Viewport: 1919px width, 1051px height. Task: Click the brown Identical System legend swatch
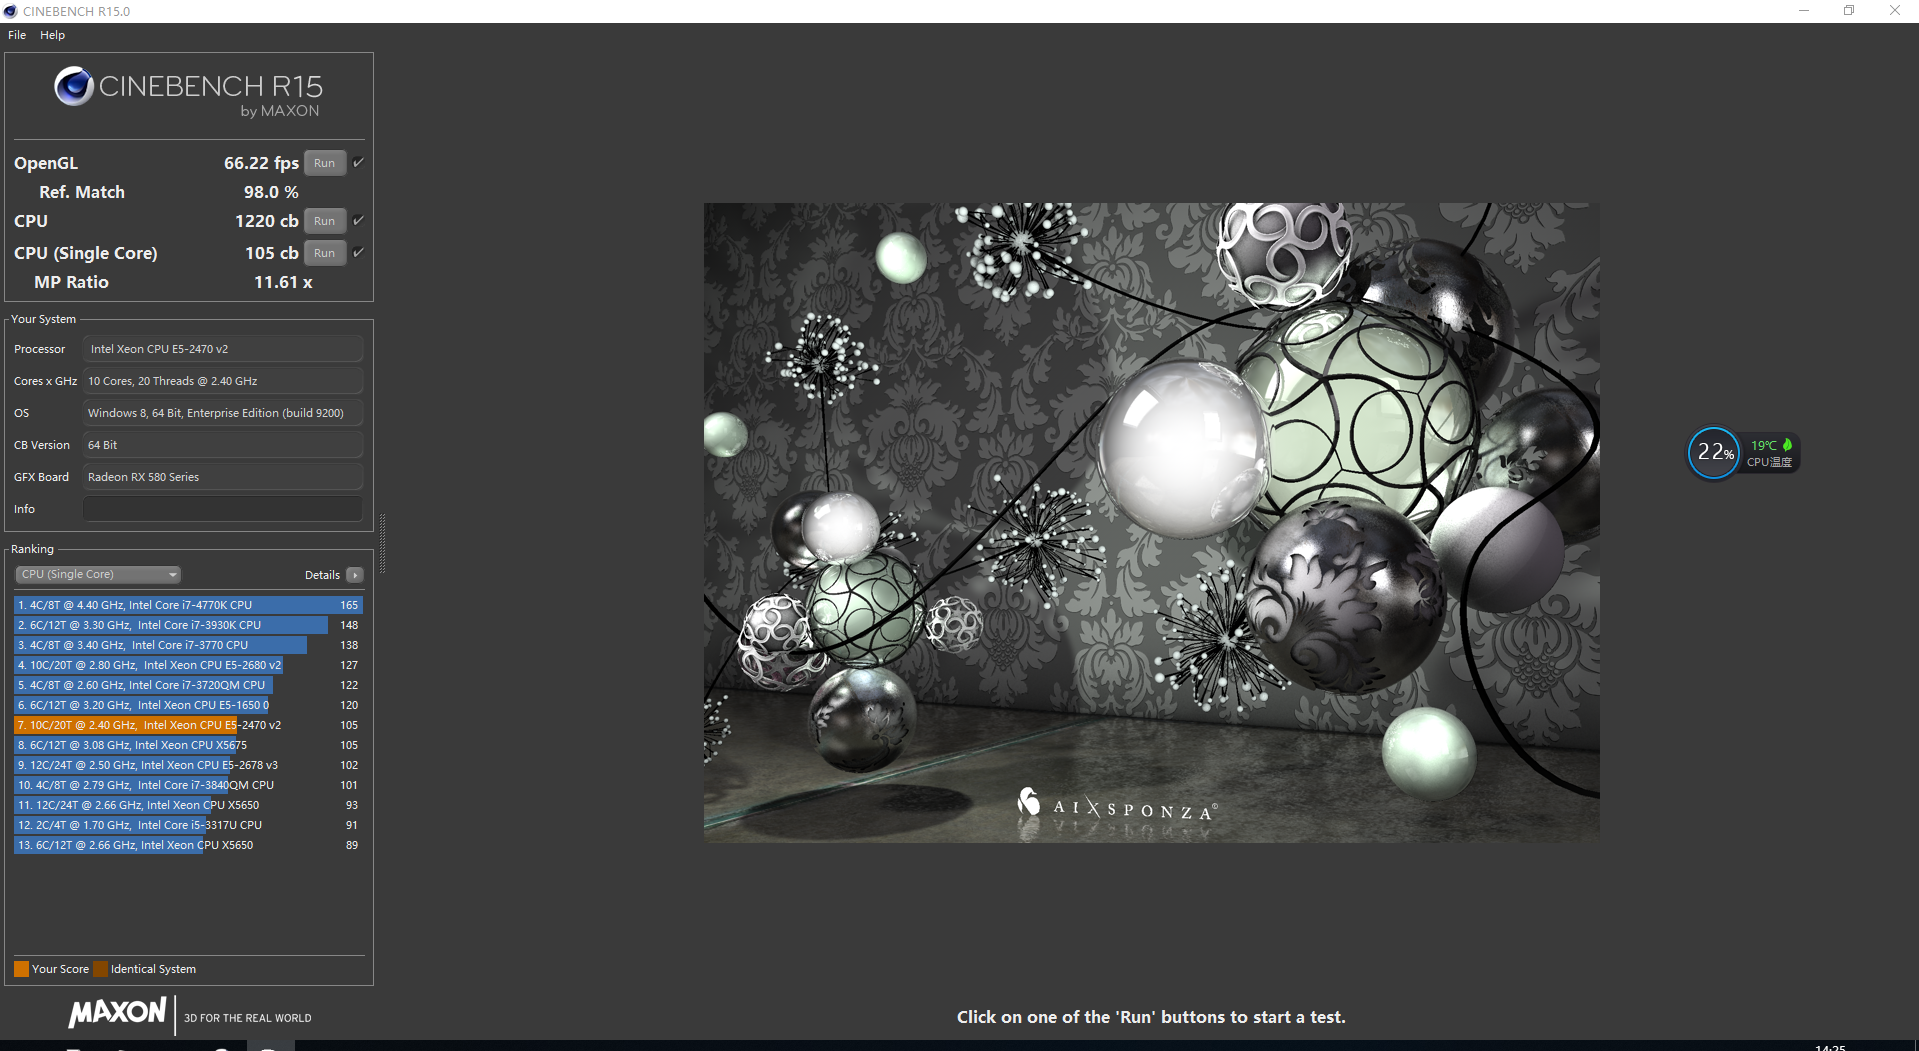(100, 969)
